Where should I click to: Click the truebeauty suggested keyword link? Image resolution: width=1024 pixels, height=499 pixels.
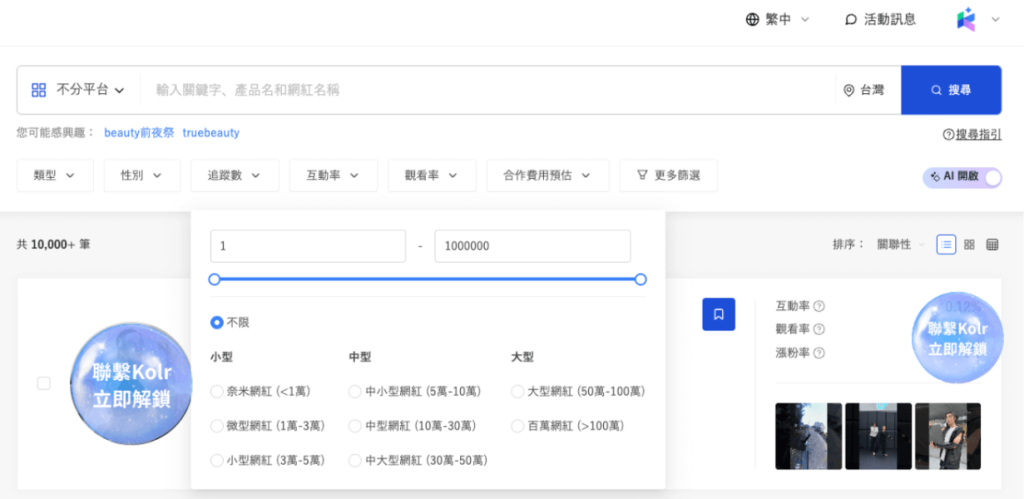point(211,132)
